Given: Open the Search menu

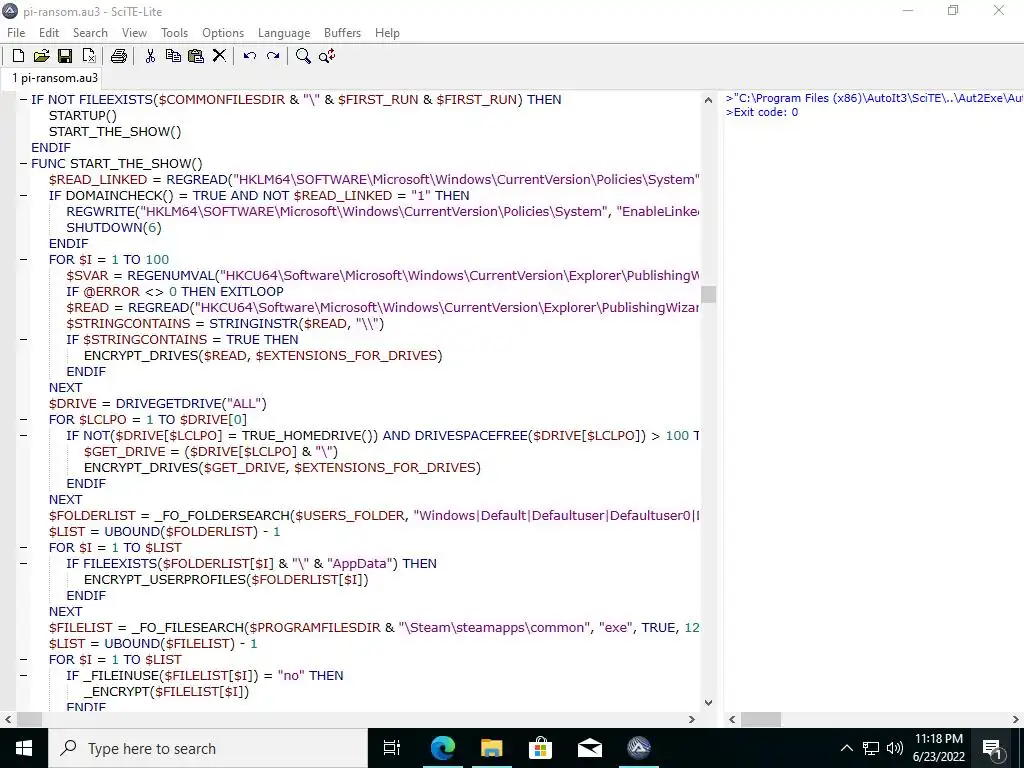Looking at the screenshot, I should (90, 33).
